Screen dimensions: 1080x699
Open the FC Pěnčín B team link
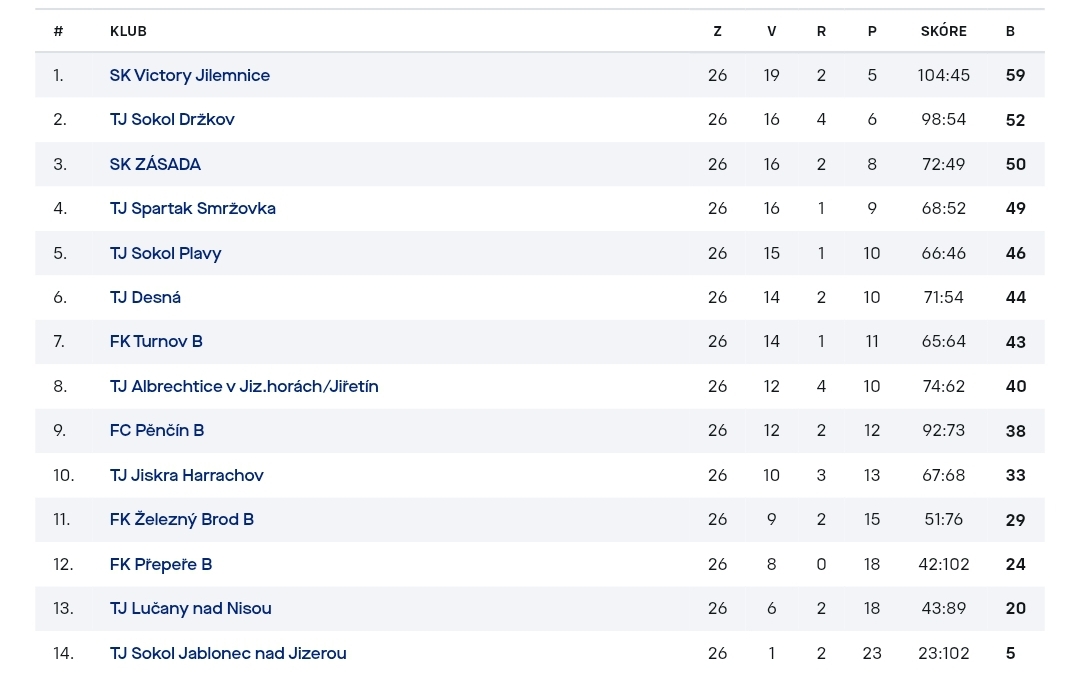(157, 430)
